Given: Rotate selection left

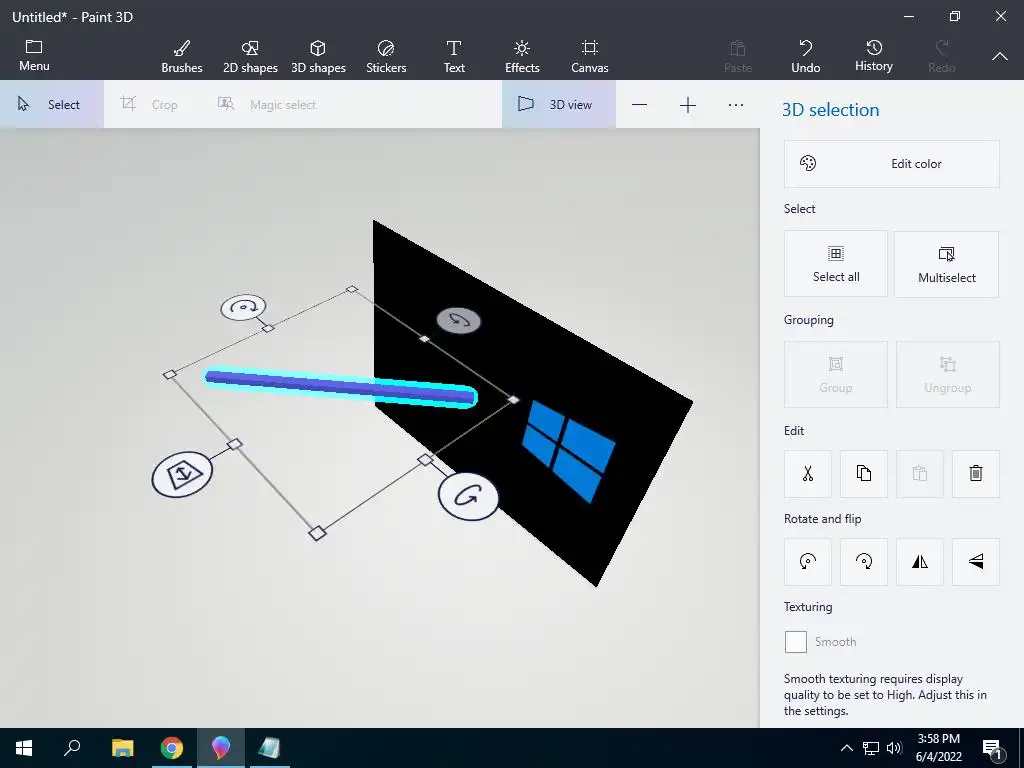Looking at the screenshot, I should coord(808,562).
